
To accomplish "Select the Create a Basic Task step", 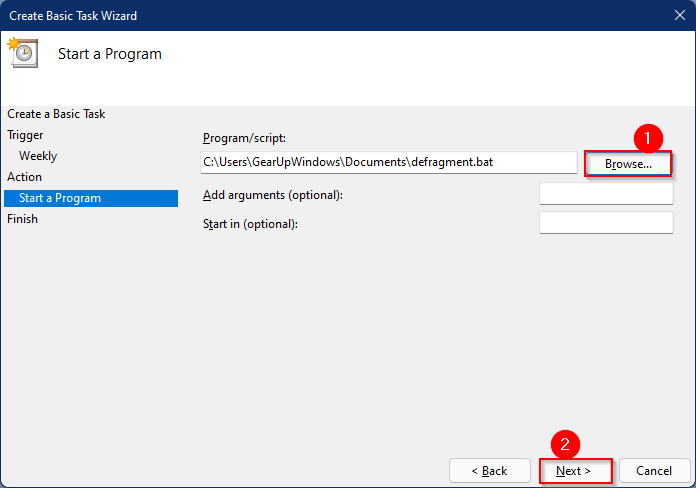I will [x=56, y=114].
